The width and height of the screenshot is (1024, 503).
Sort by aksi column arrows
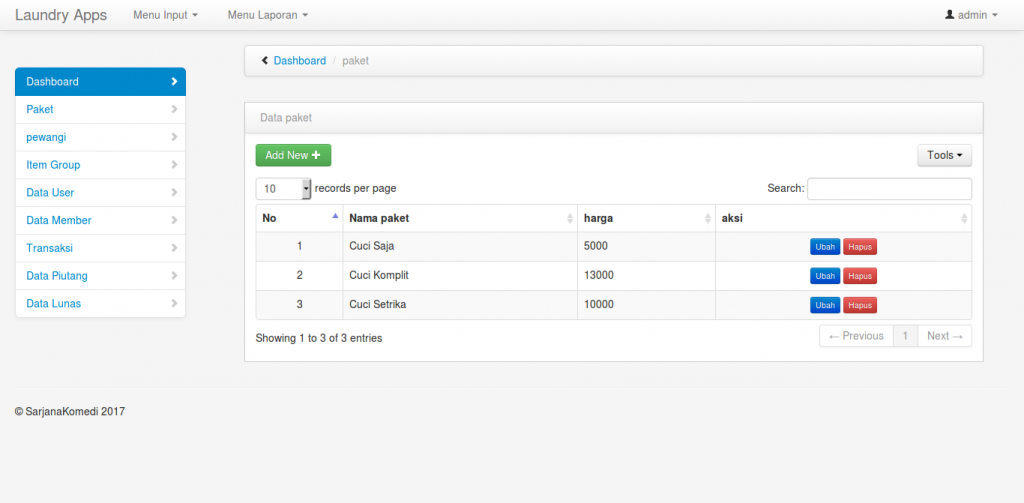pos(964,219)
